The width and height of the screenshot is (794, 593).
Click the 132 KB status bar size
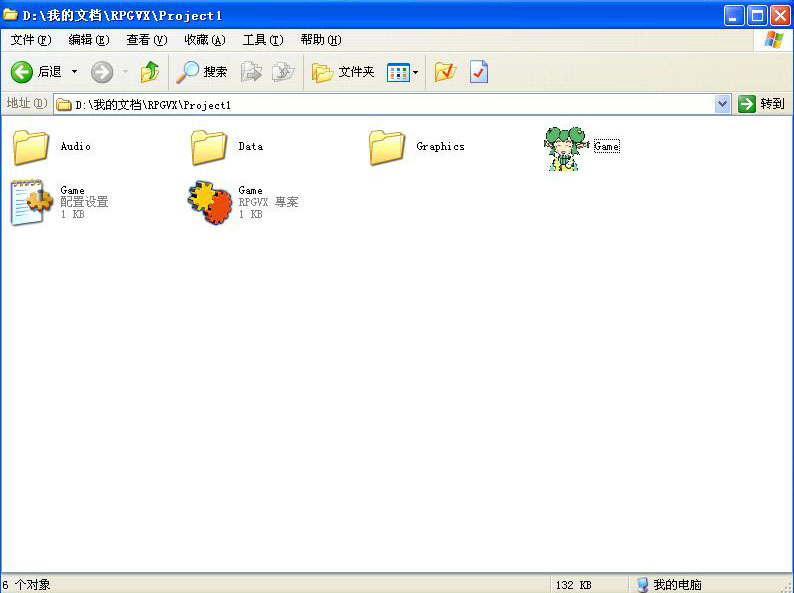pos(573,585)
